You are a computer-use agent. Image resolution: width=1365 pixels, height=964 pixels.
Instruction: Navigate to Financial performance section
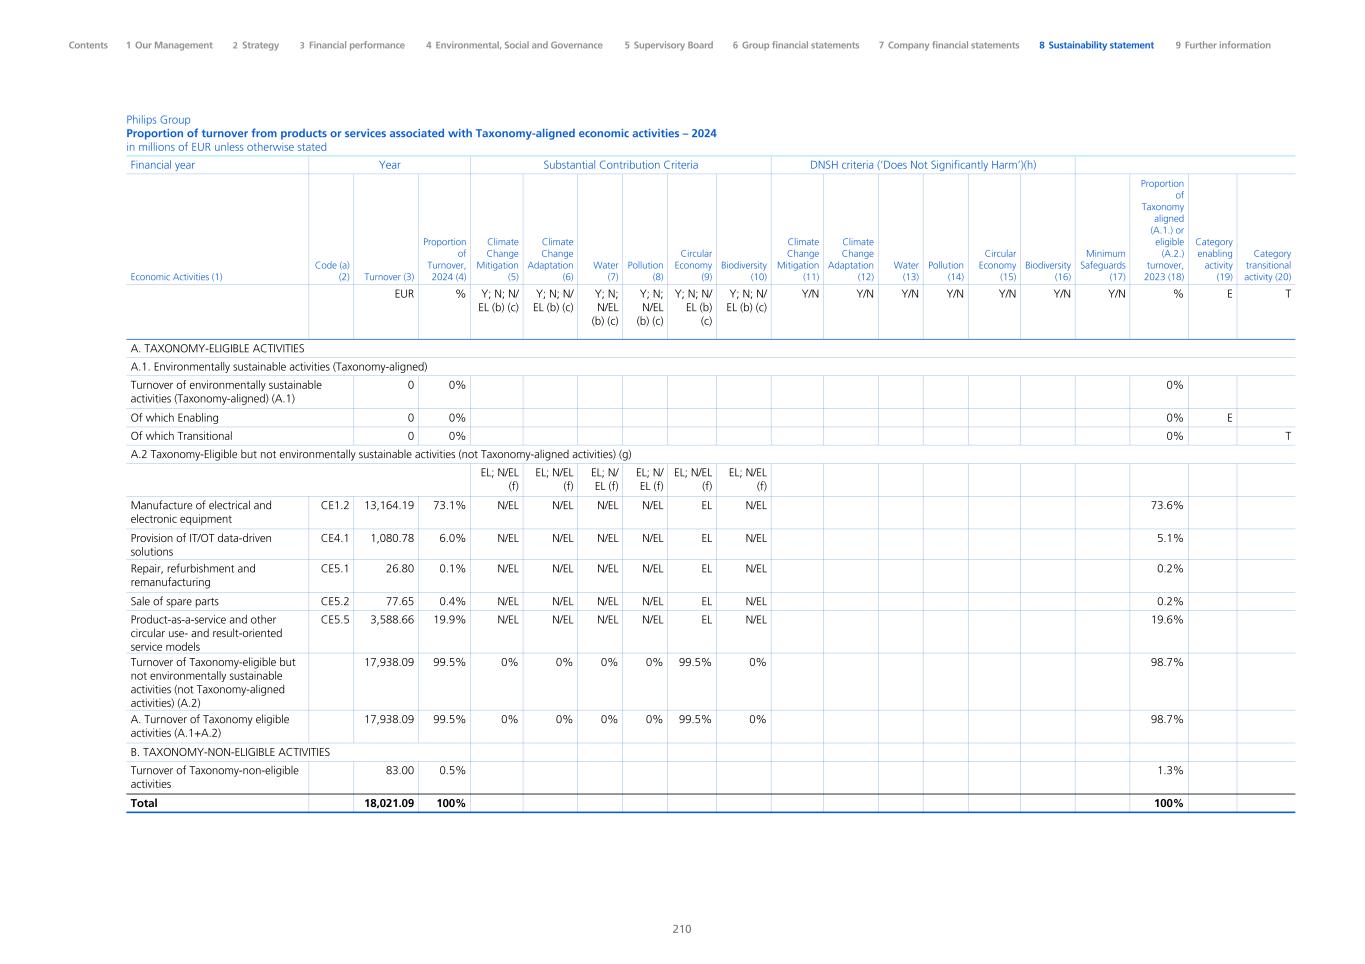tap(352, 45)
